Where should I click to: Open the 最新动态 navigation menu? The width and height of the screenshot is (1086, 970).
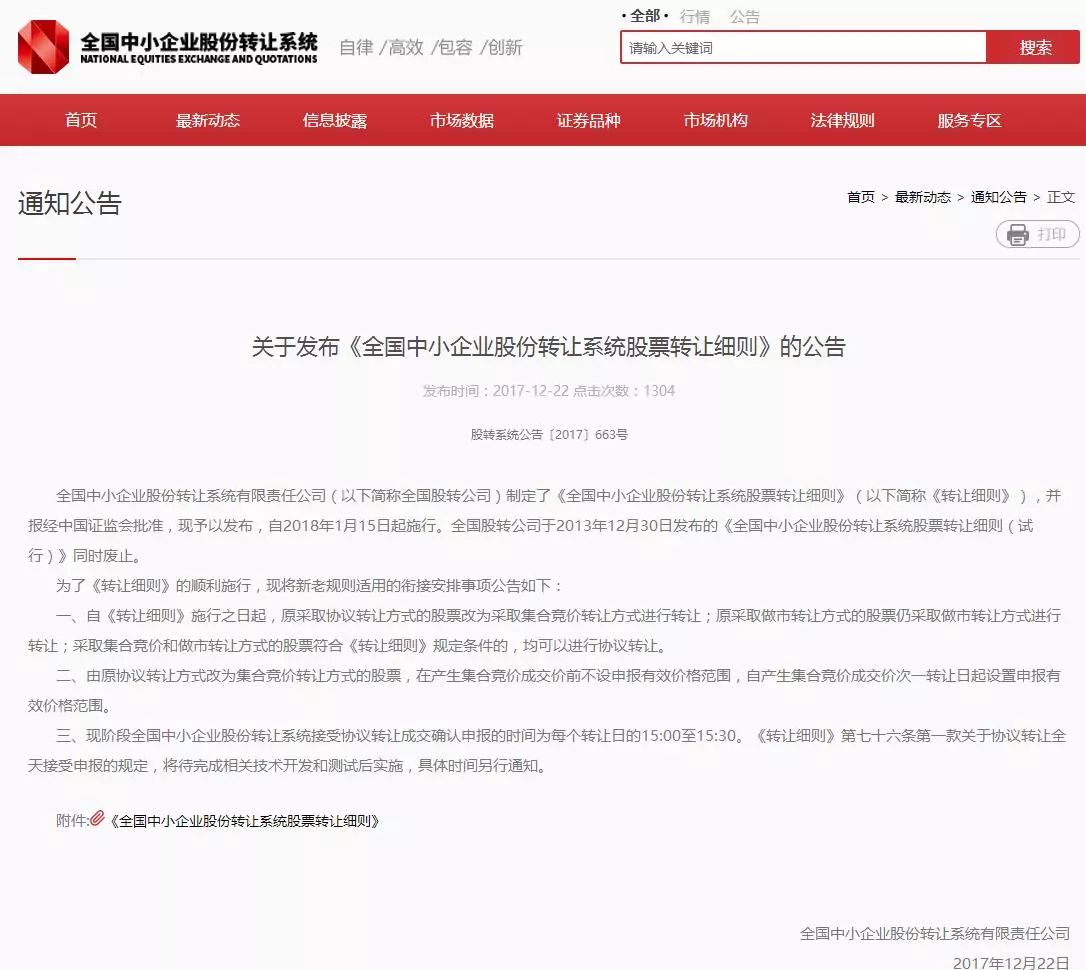(208, 120)
